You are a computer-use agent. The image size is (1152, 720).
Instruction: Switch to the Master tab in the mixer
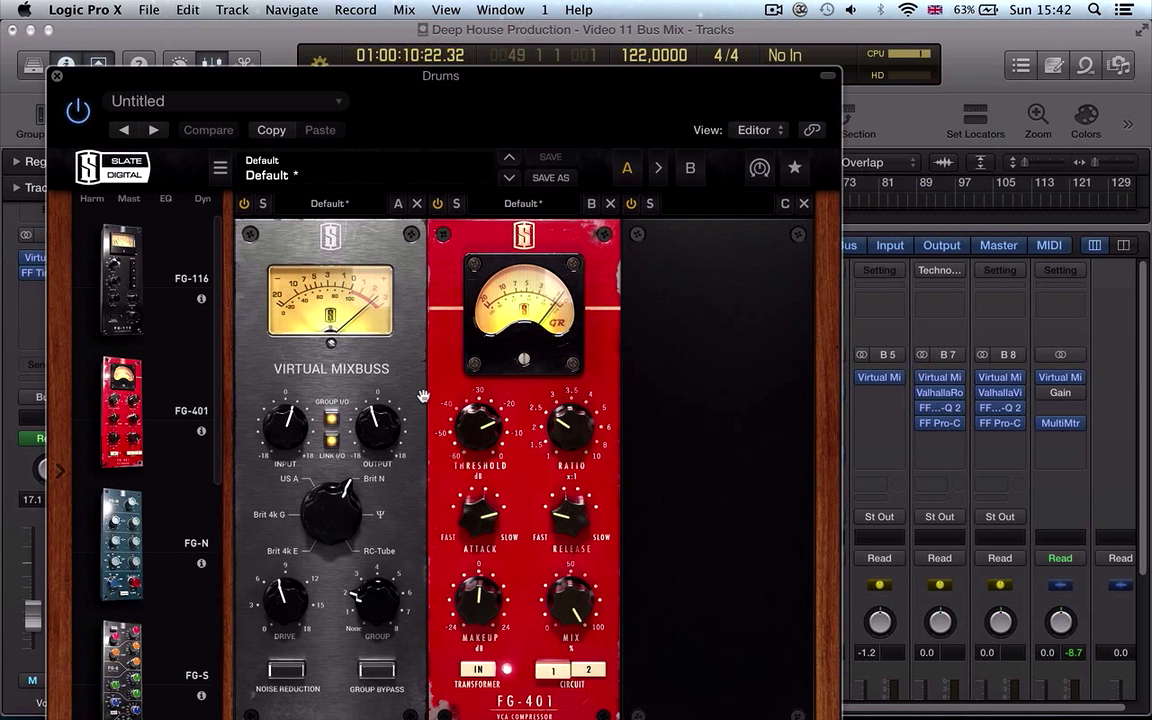[998, 245]
